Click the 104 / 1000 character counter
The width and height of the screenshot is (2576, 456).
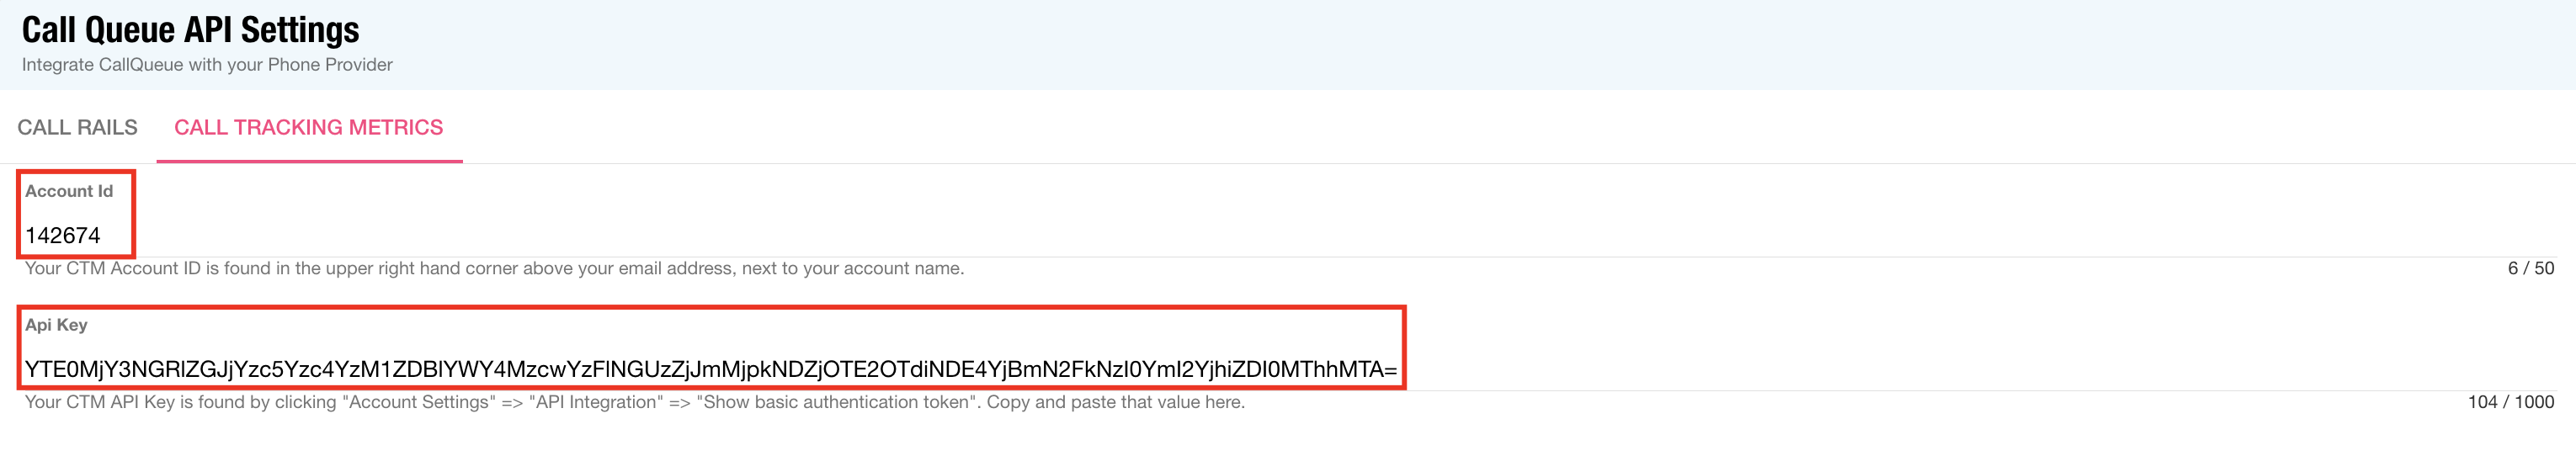(2510, 402)
